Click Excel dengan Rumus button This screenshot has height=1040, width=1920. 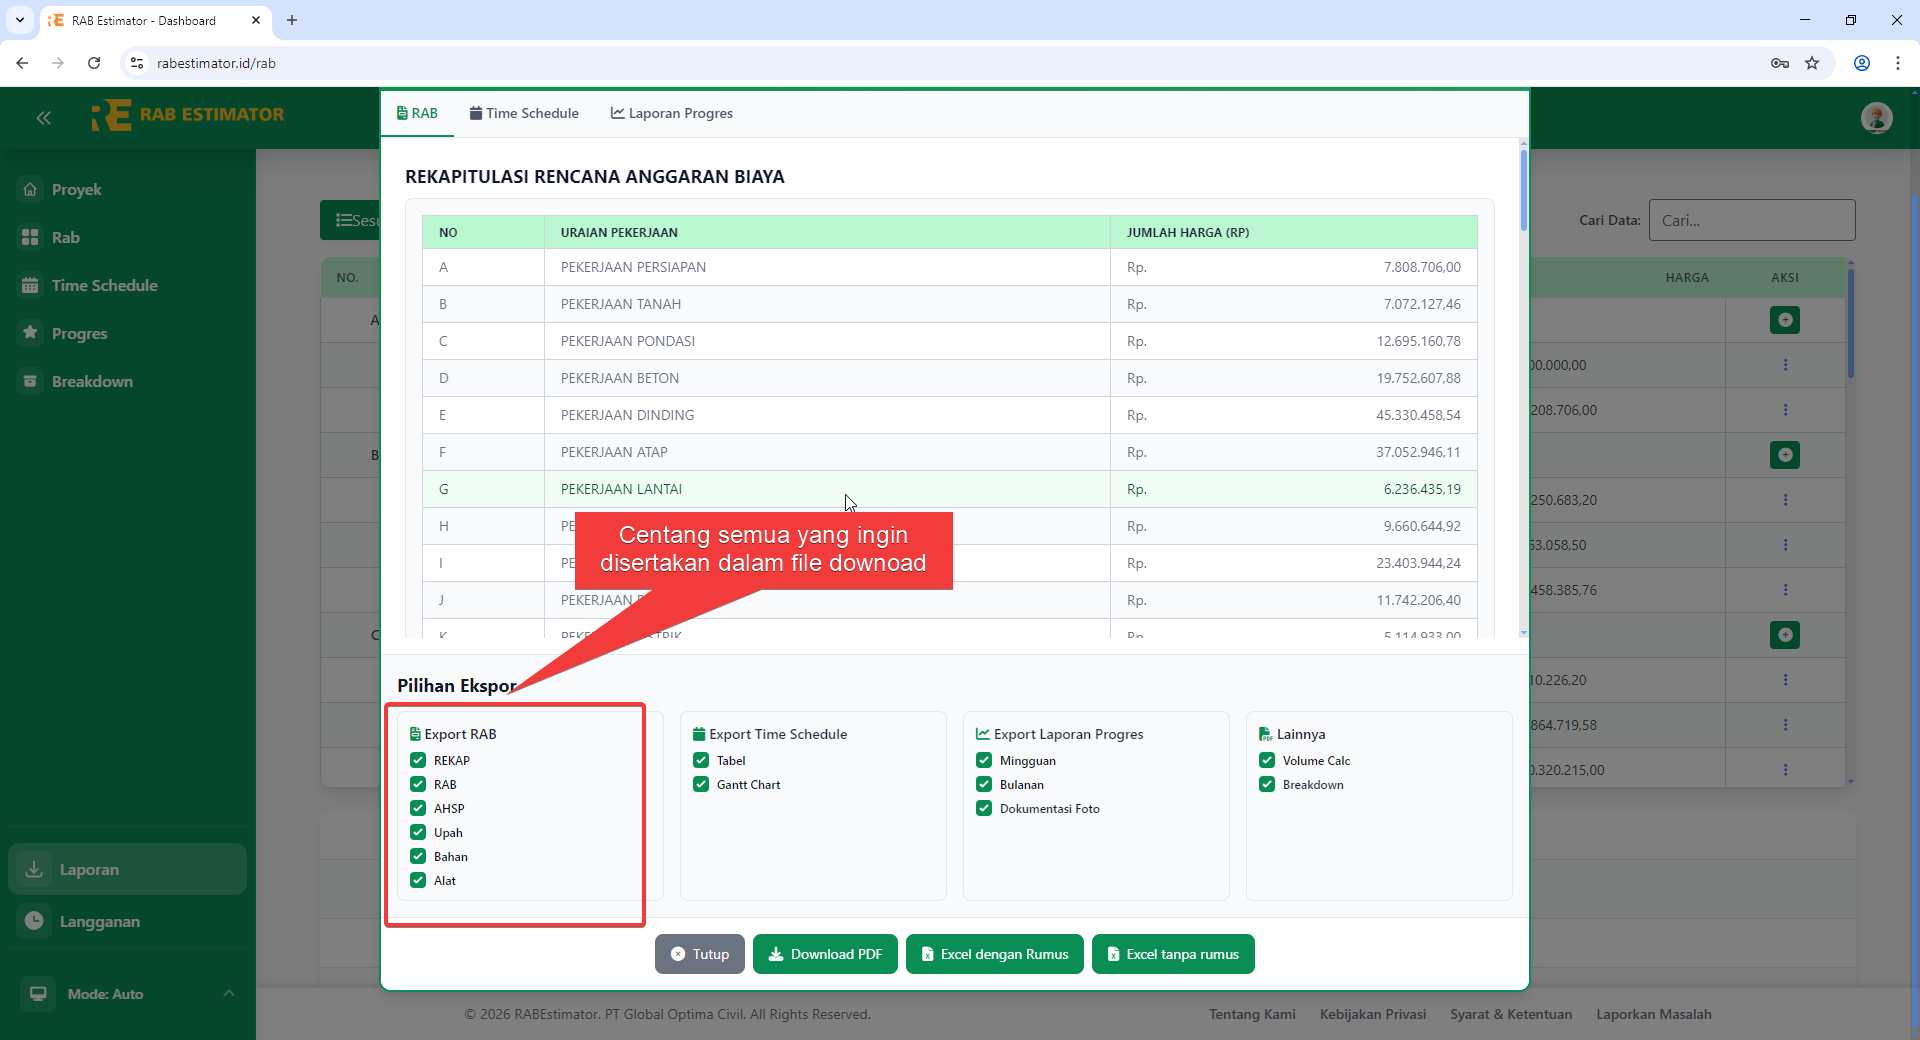(994, 954)
